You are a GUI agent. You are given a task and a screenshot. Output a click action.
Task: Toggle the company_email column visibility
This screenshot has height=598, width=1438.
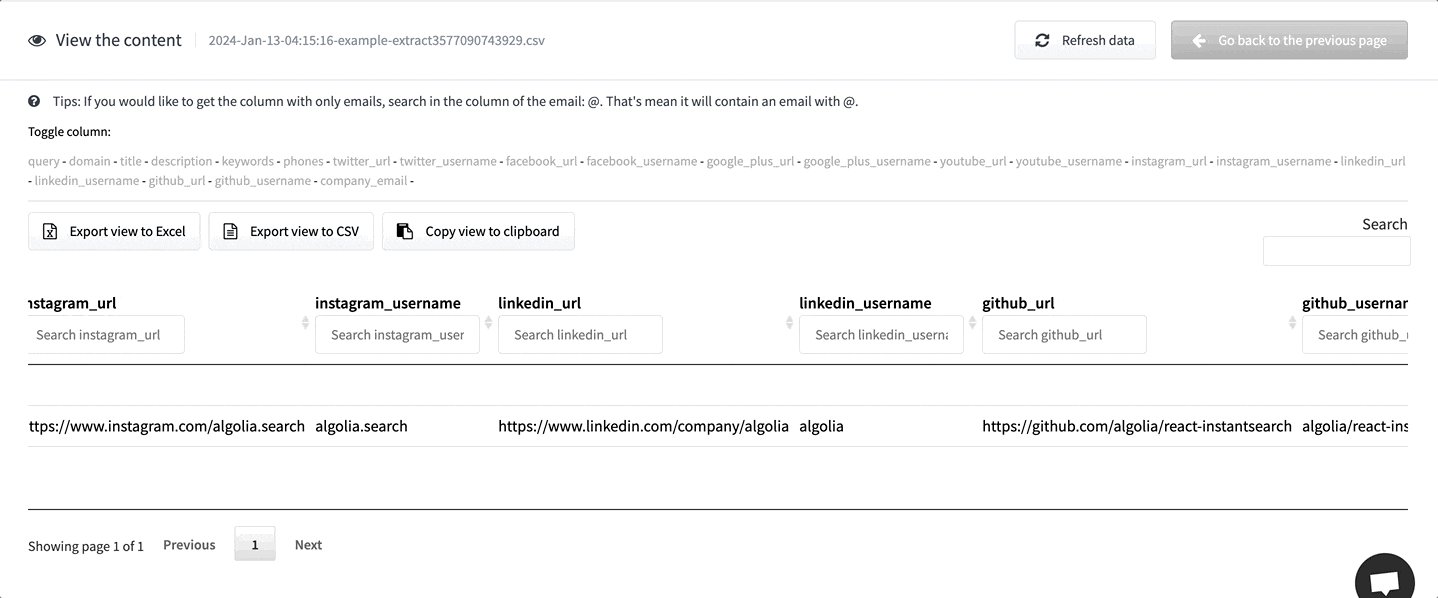tap(364, 181)
